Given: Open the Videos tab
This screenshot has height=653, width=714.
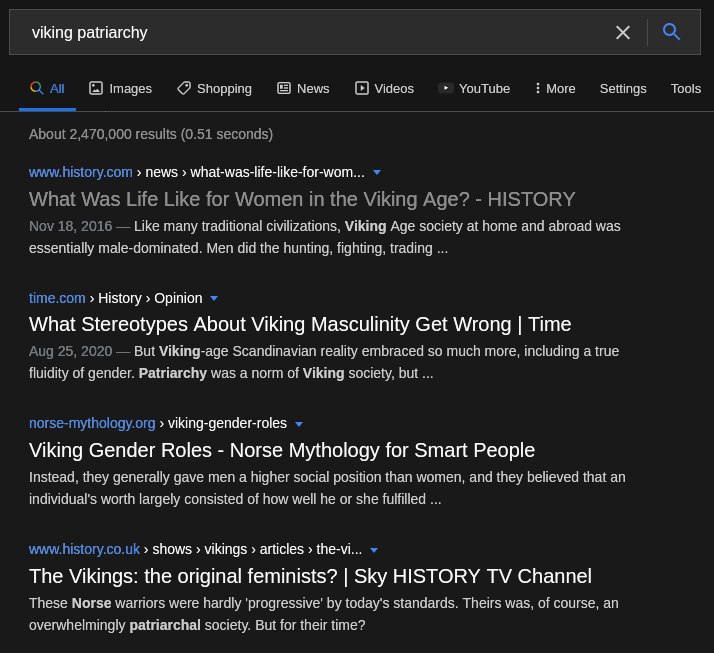Looking at the screenshot, I should click(384, 88).
